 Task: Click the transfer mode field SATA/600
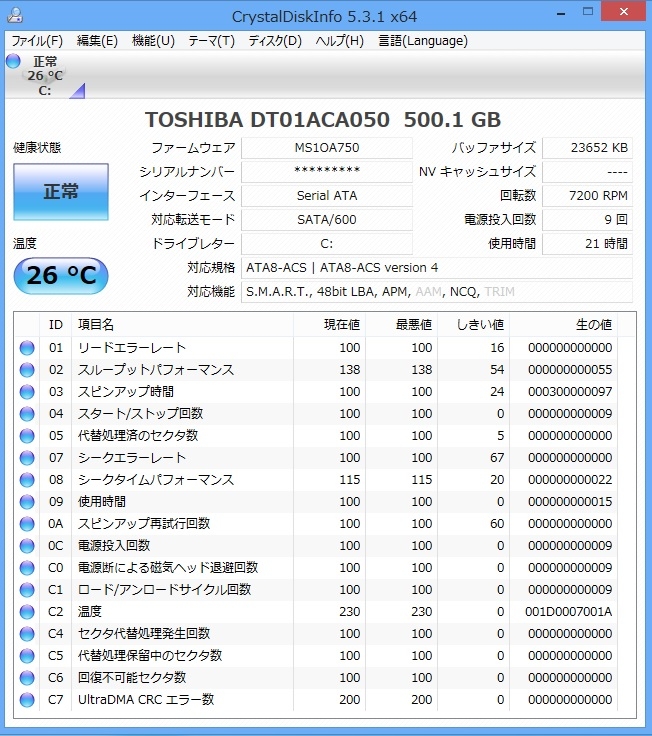pyautogui.click(x=327, y=220)
